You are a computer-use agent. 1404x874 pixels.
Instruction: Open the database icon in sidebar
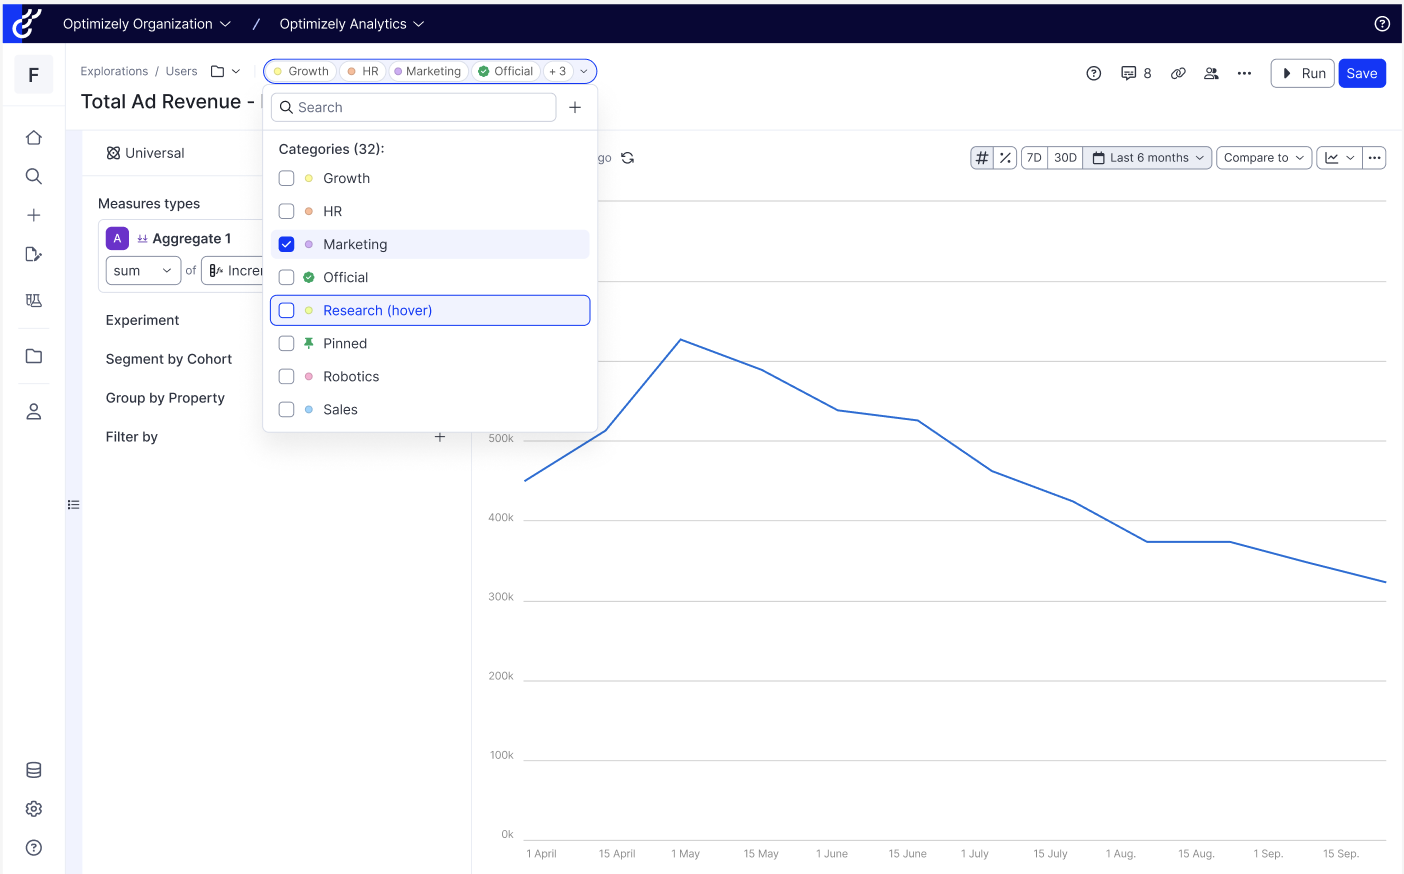(33, 770)
